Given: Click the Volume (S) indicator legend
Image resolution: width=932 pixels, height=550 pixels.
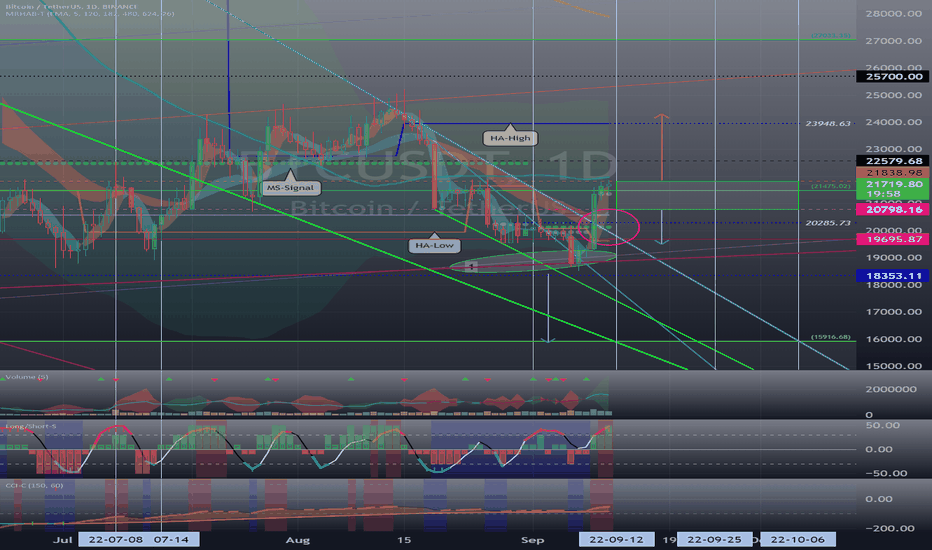Looking at the screenshot, I should 27,377.
